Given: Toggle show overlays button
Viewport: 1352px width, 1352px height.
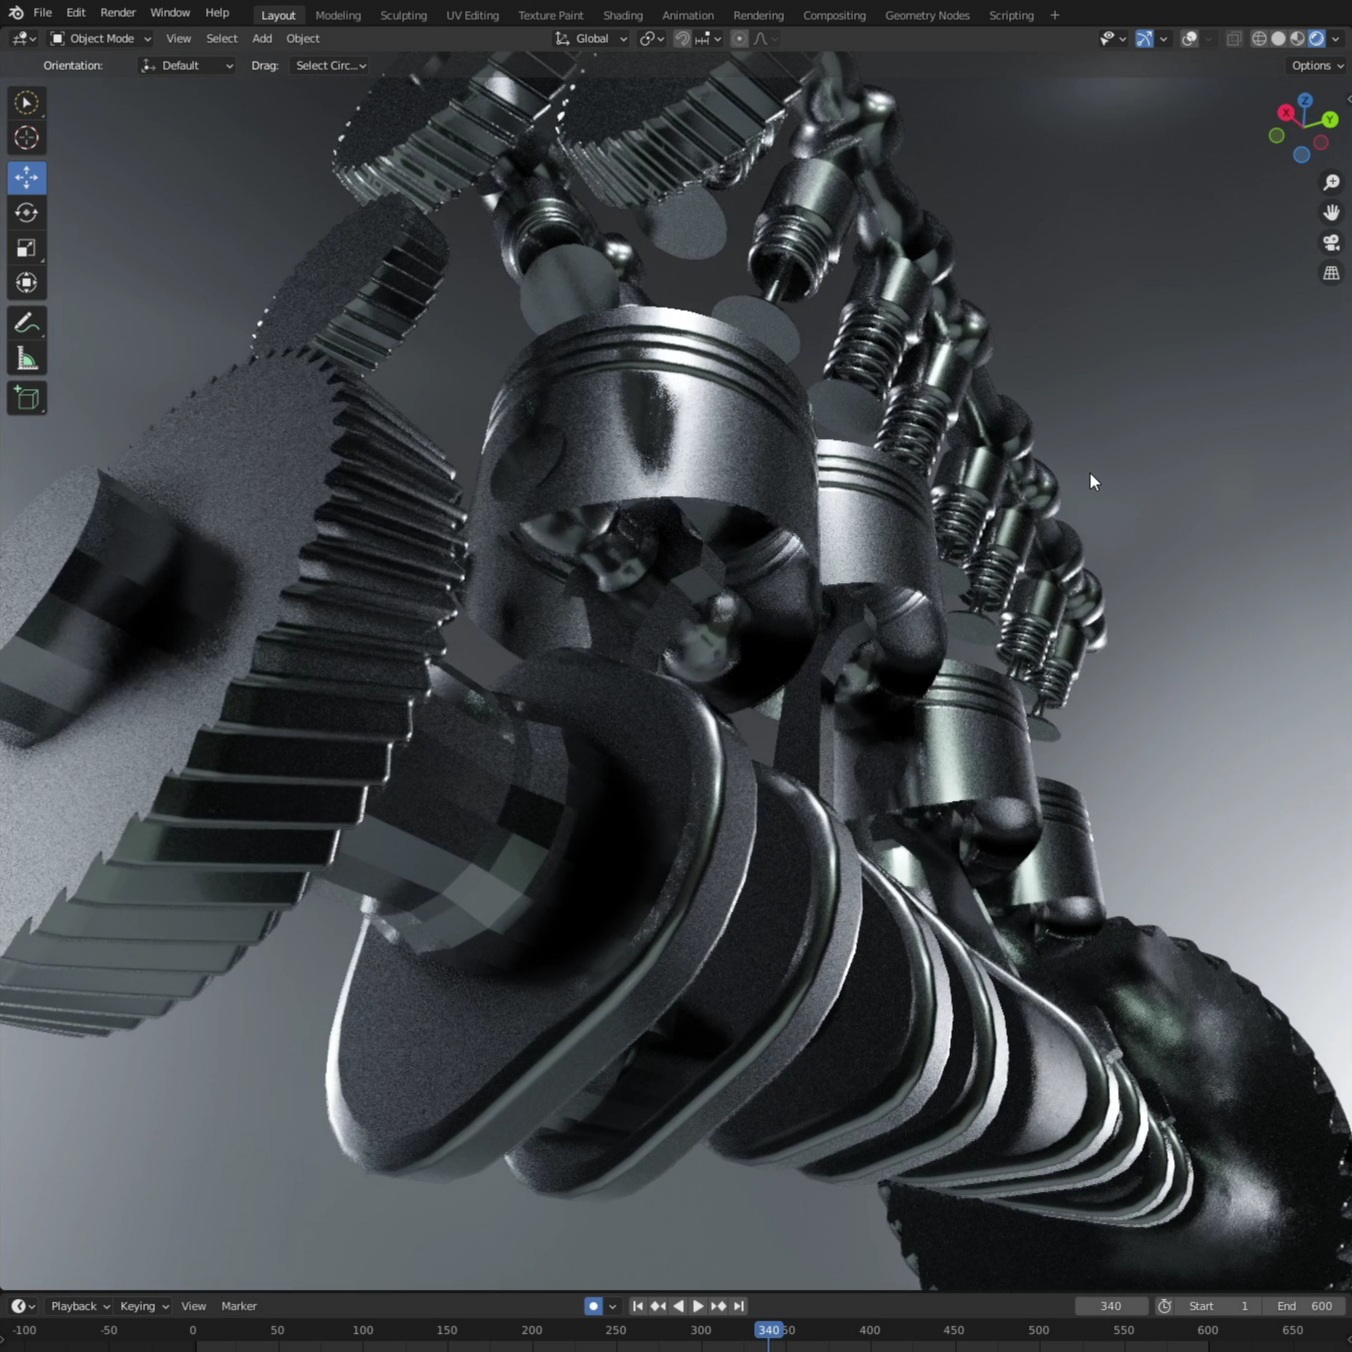Looking at the screenshot, I should point(1189,39).
